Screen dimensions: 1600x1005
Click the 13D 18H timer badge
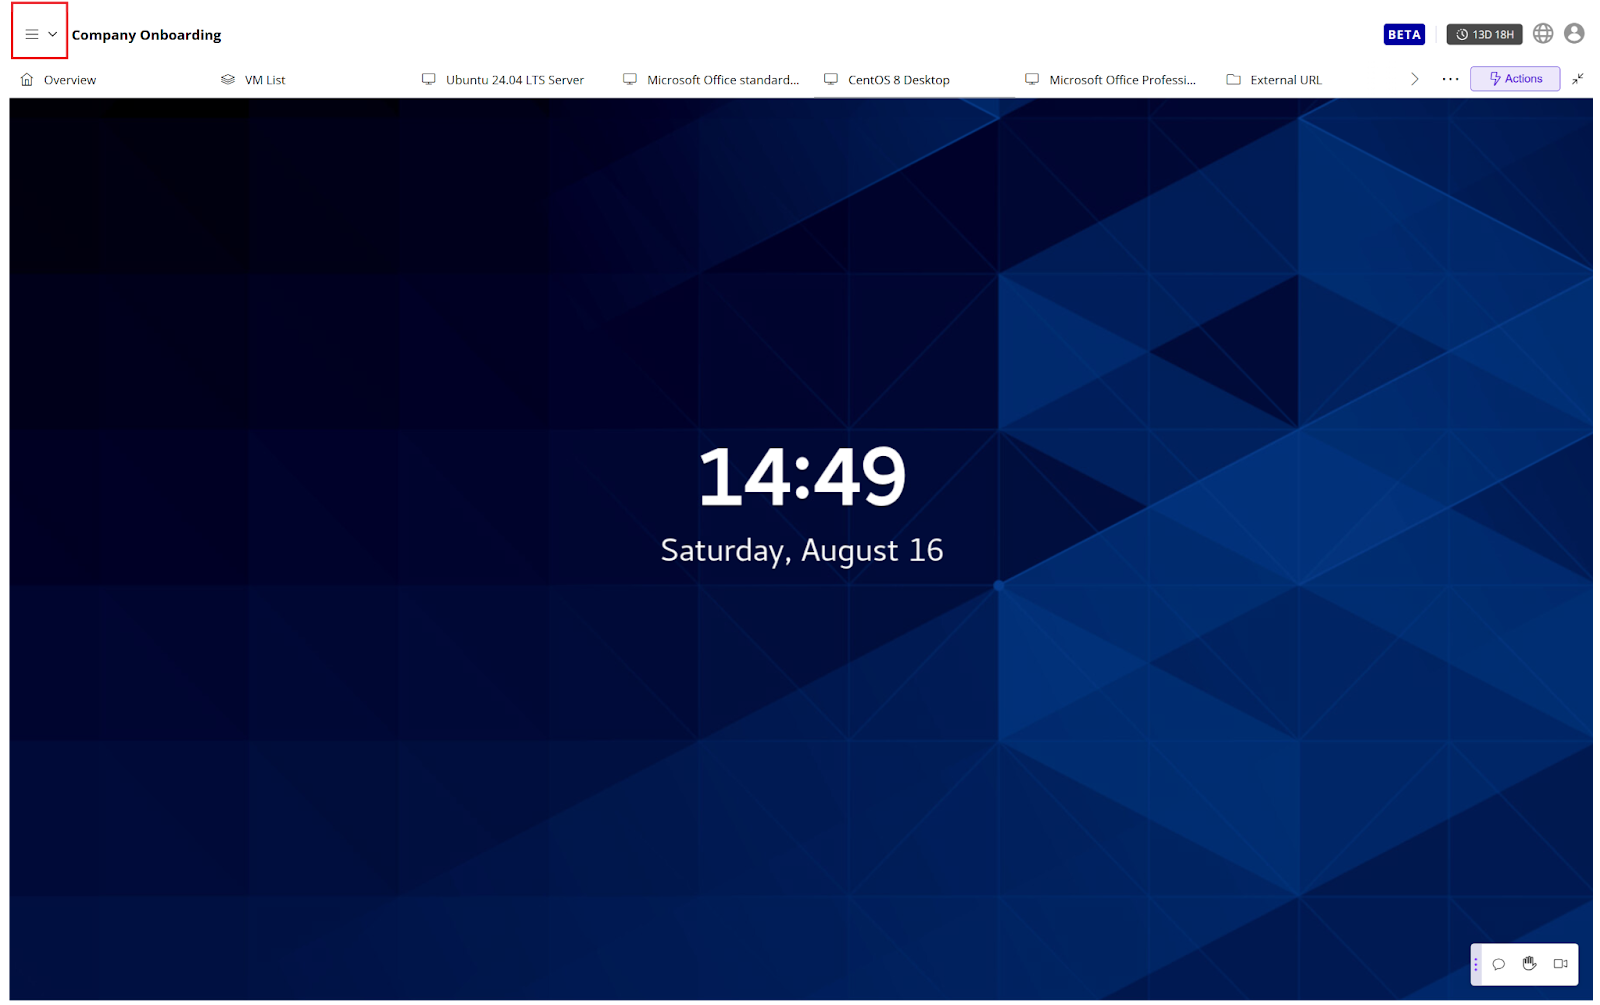[1484, 33]
